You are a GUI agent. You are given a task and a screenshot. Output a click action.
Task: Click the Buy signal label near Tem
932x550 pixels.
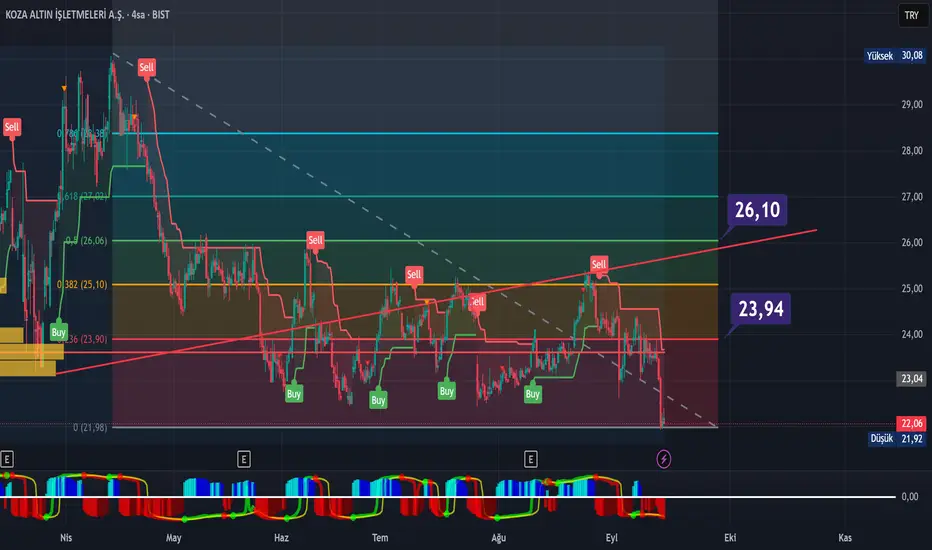click(x=378, y=400)
